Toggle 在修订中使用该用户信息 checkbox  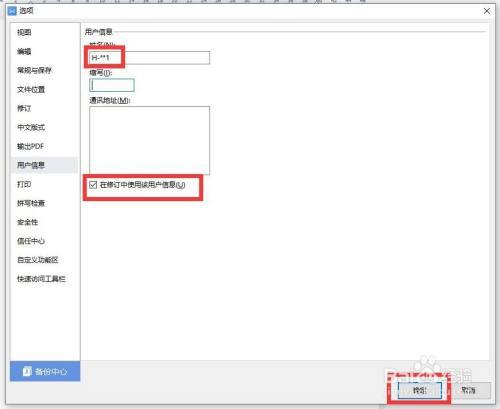[93, 185]
